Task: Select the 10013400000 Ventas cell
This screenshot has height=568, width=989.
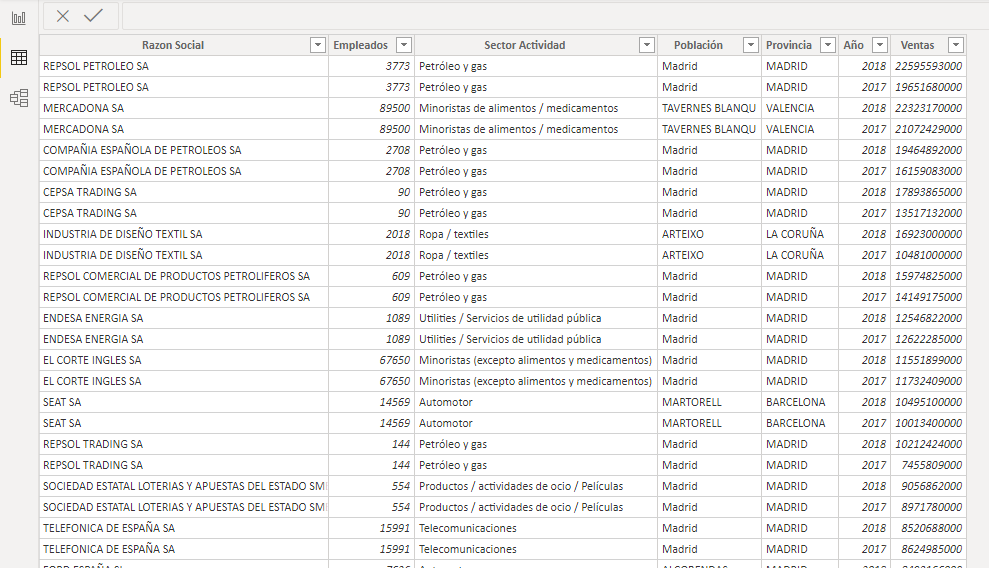Action: pos(928,423)
